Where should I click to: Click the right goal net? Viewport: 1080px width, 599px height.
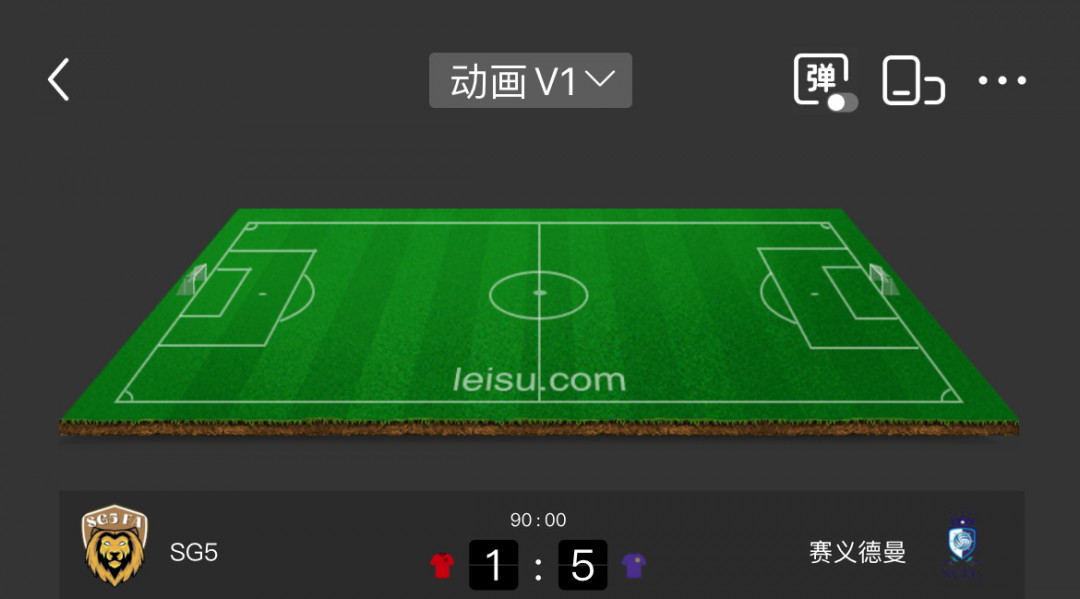point(884,280)
